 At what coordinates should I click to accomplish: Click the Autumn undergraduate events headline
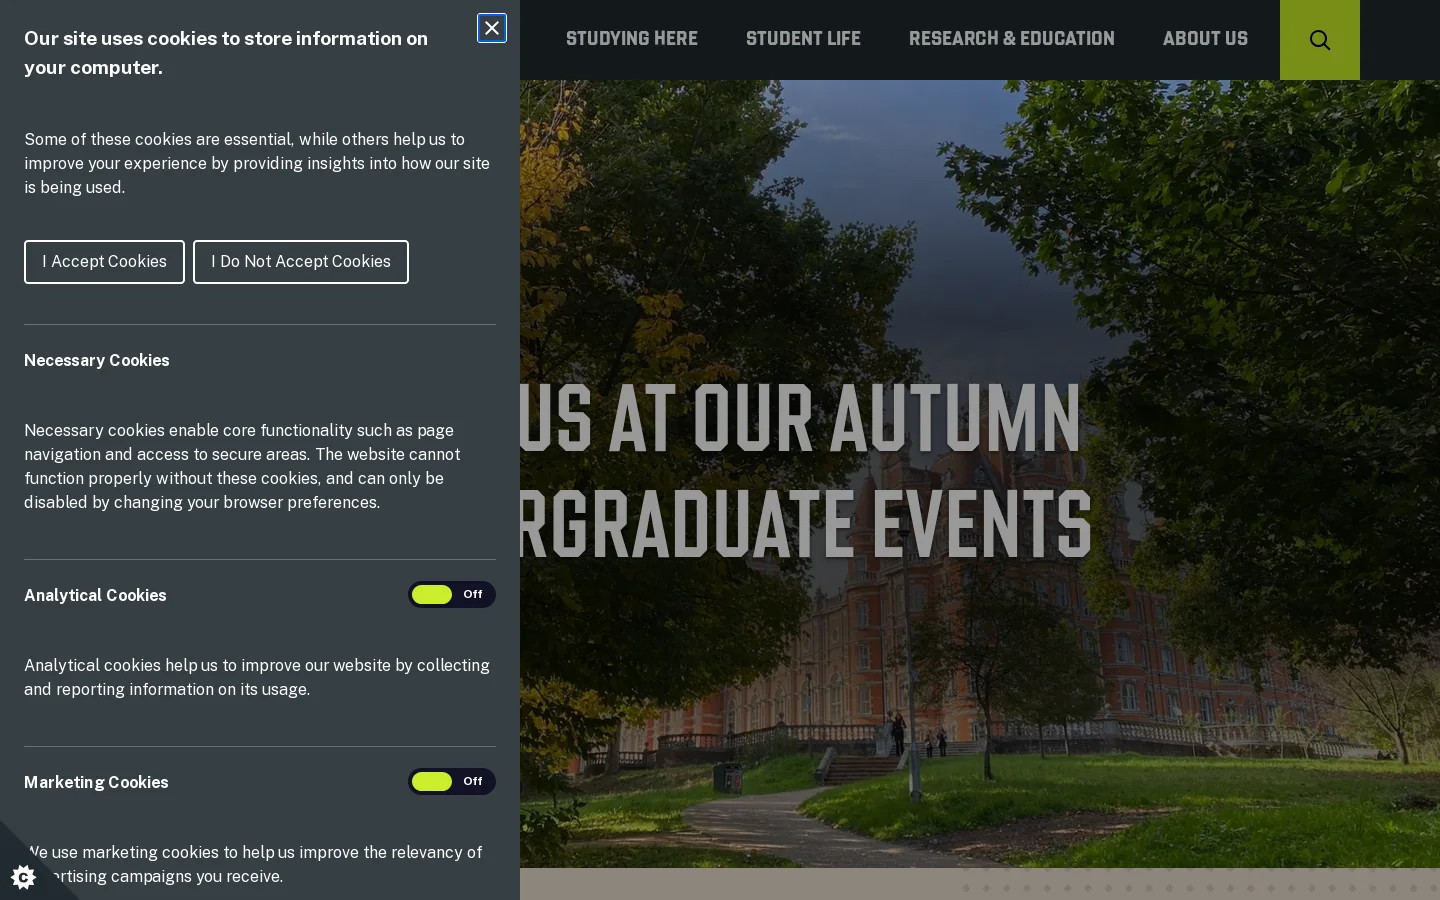[x=806, y=470]
